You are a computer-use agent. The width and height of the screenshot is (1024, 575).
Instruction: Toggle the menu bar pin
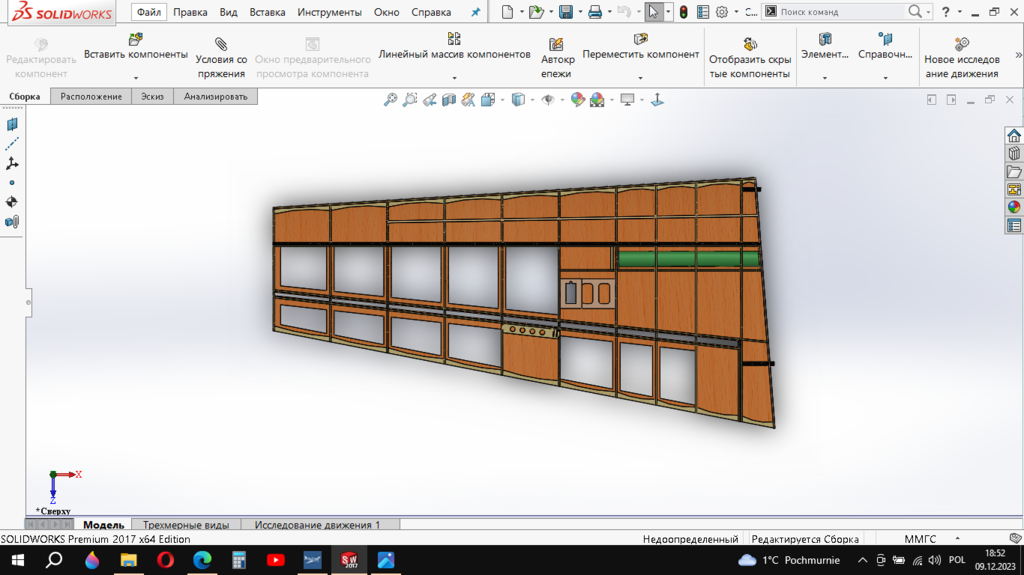pos(476,12)
